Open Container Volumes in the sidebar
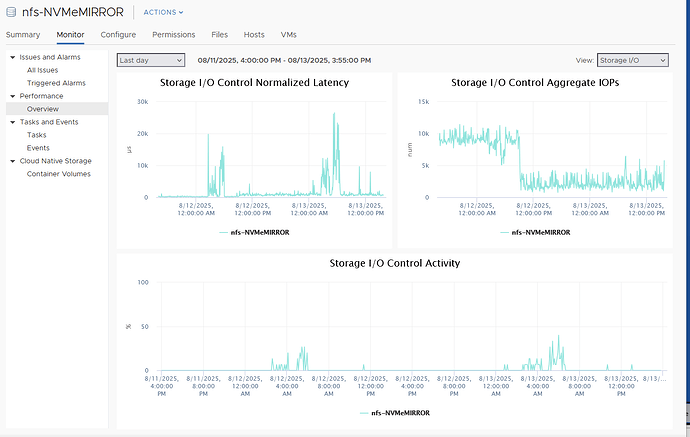Viewport: 690px width, 437px height. pyautogui.click(x=59, y=174)
